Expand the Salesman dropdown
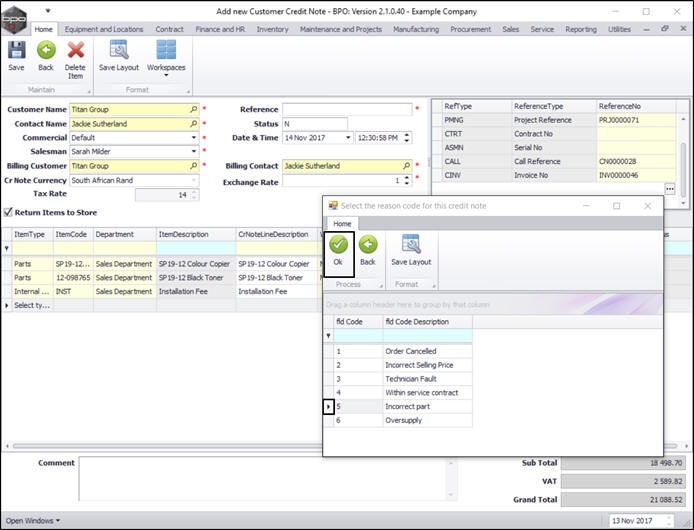 pyautogui.click(x=194, y=151)
